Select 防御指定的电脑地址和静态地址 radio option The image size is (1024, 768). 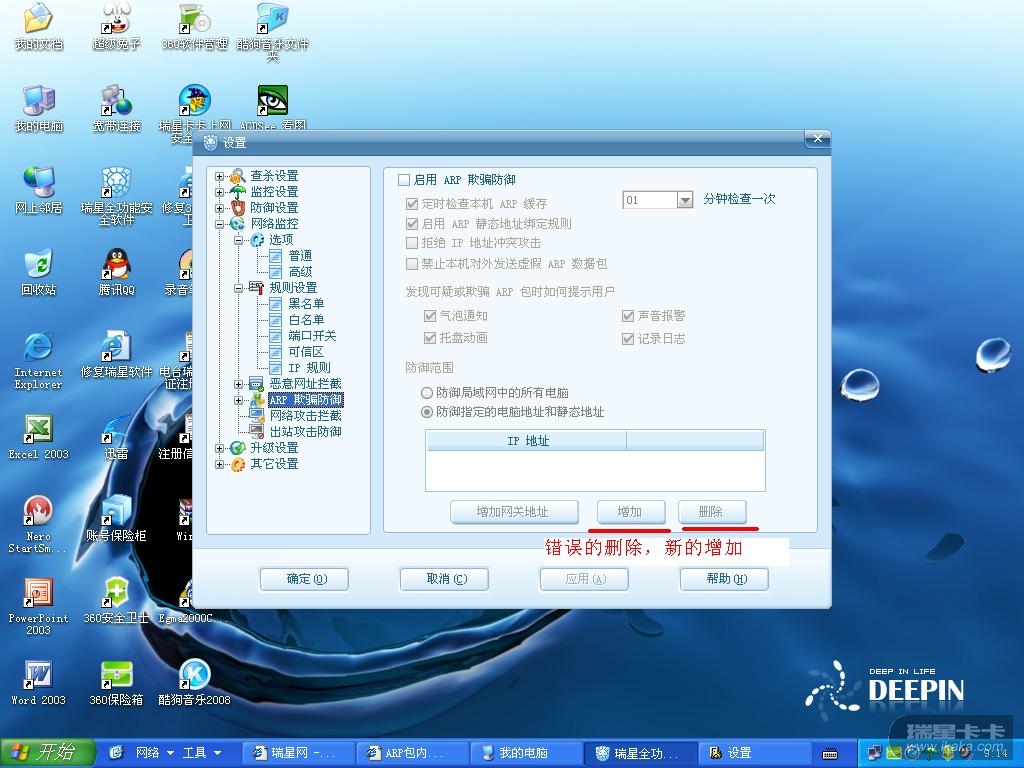426,412
